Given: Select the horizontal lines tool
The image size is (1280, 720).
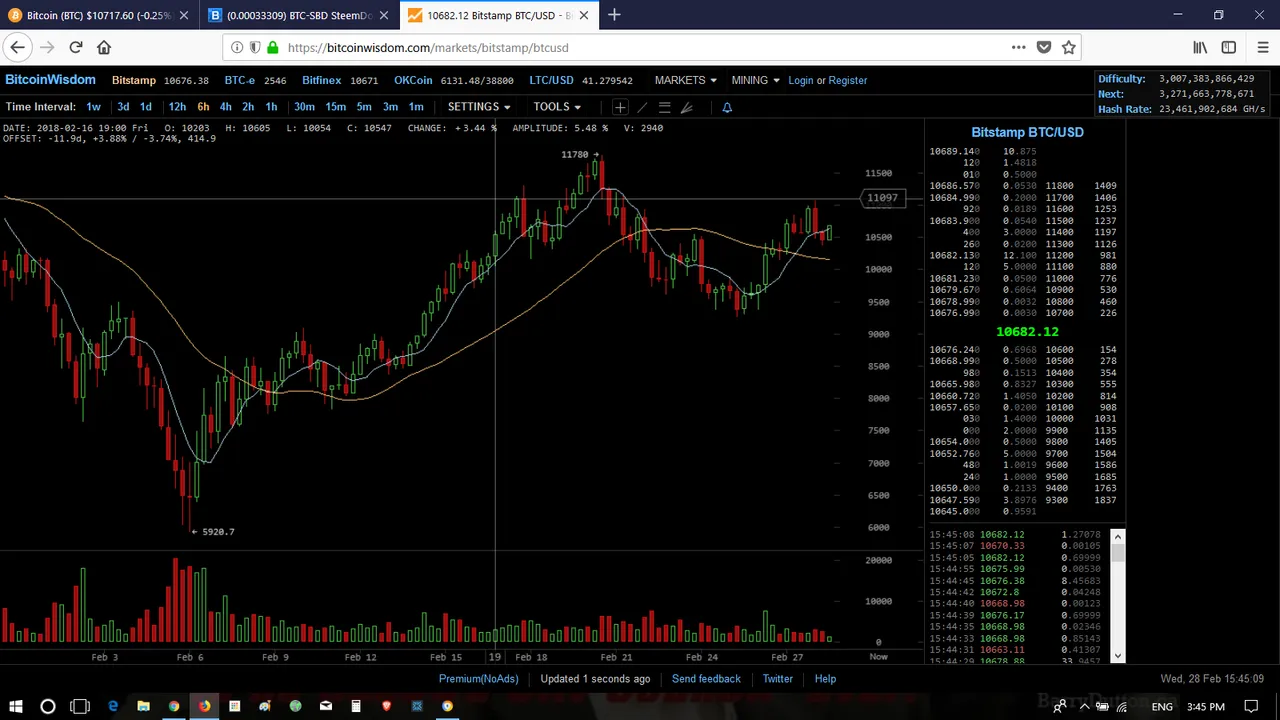Looking at the screenshot, I should point(664,107).
